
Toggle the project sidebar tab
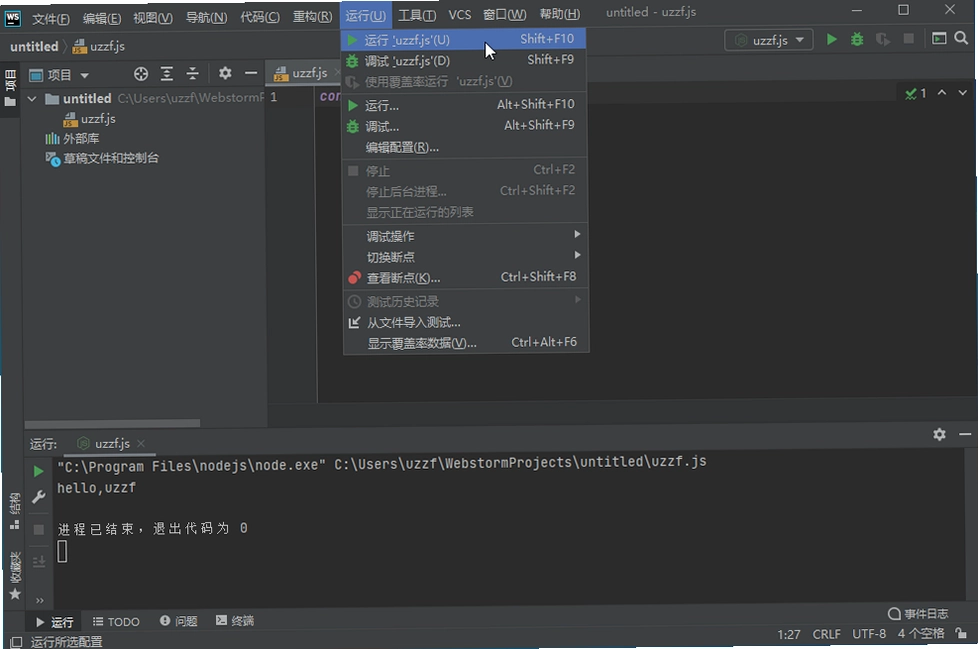coord(11,88)
